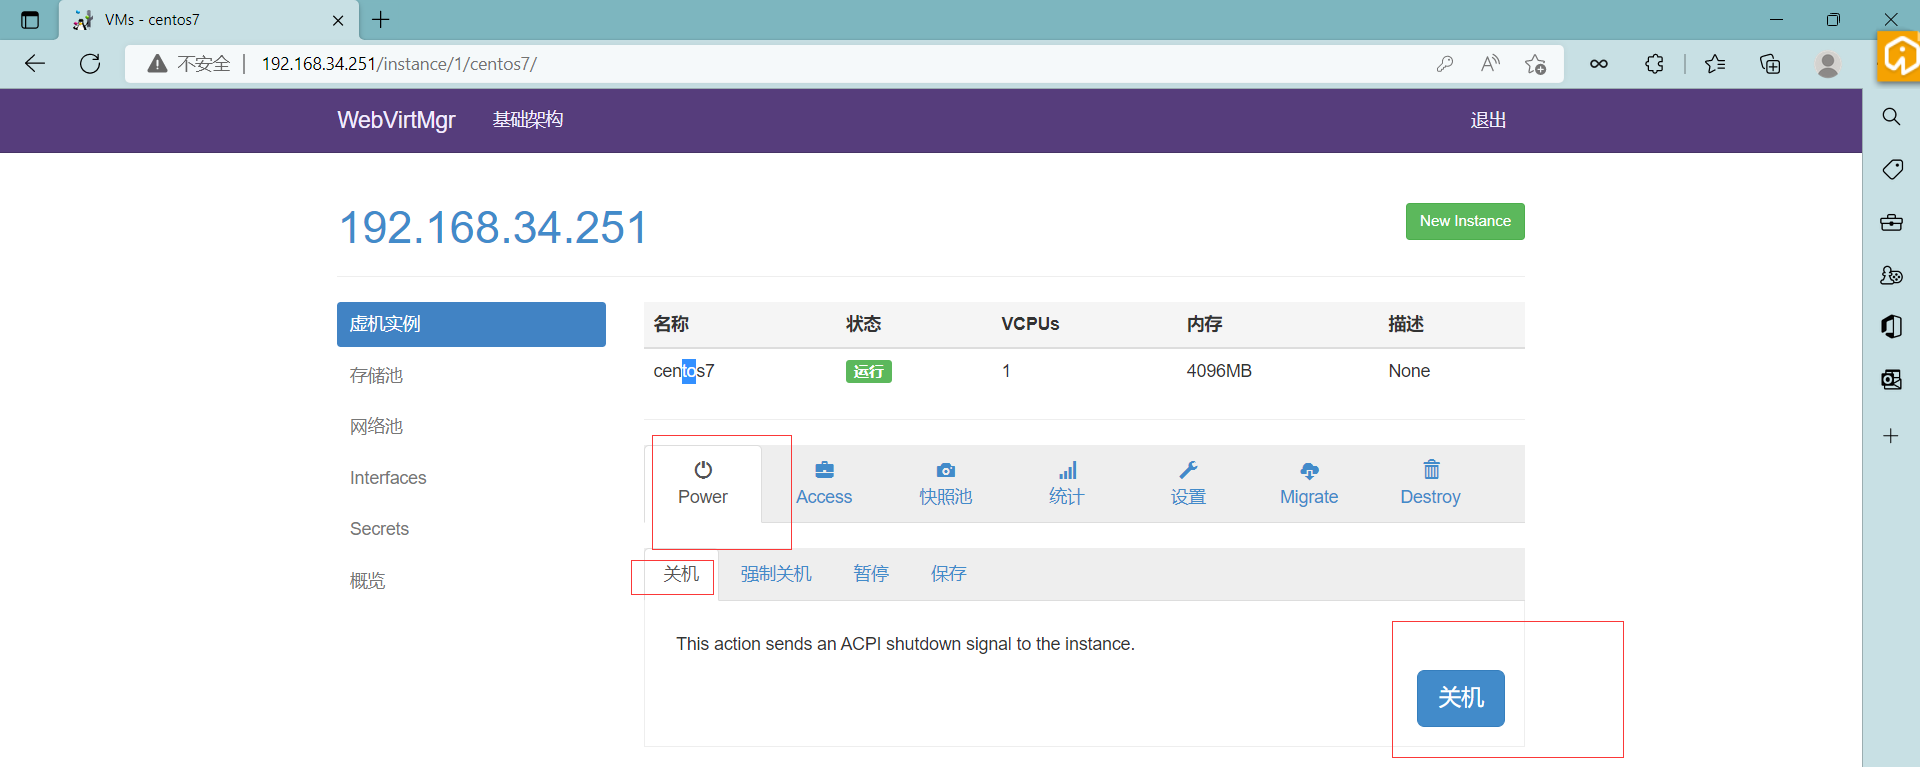Open the sidebar Office icon
This screenshot has height=767, width=1920.
1891,327
